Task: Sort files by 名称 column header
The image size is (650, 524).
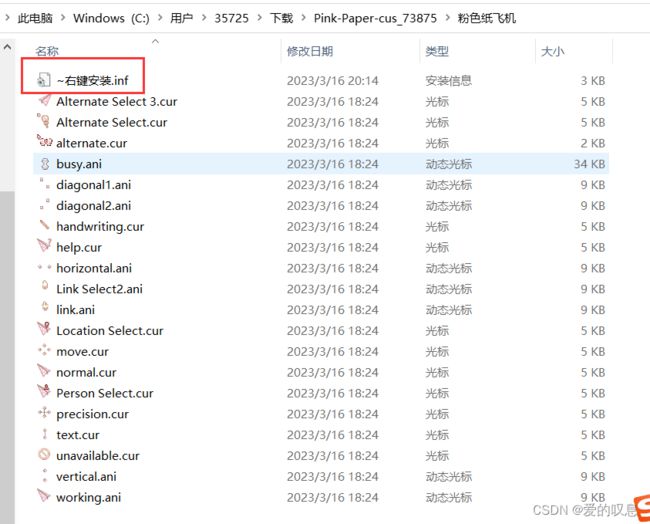Action: (x=47, y=51)
